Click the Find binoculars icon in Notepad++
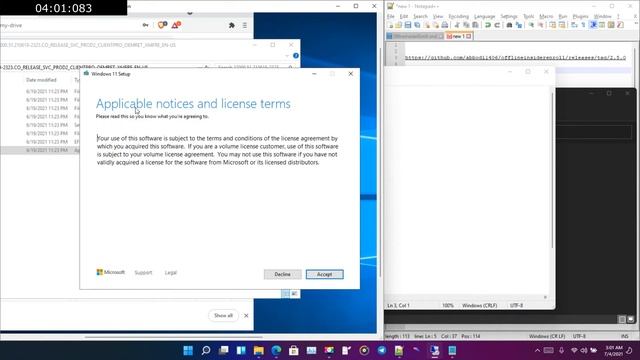The height and width of the screenshot is (360, 640). click(509, 25)
